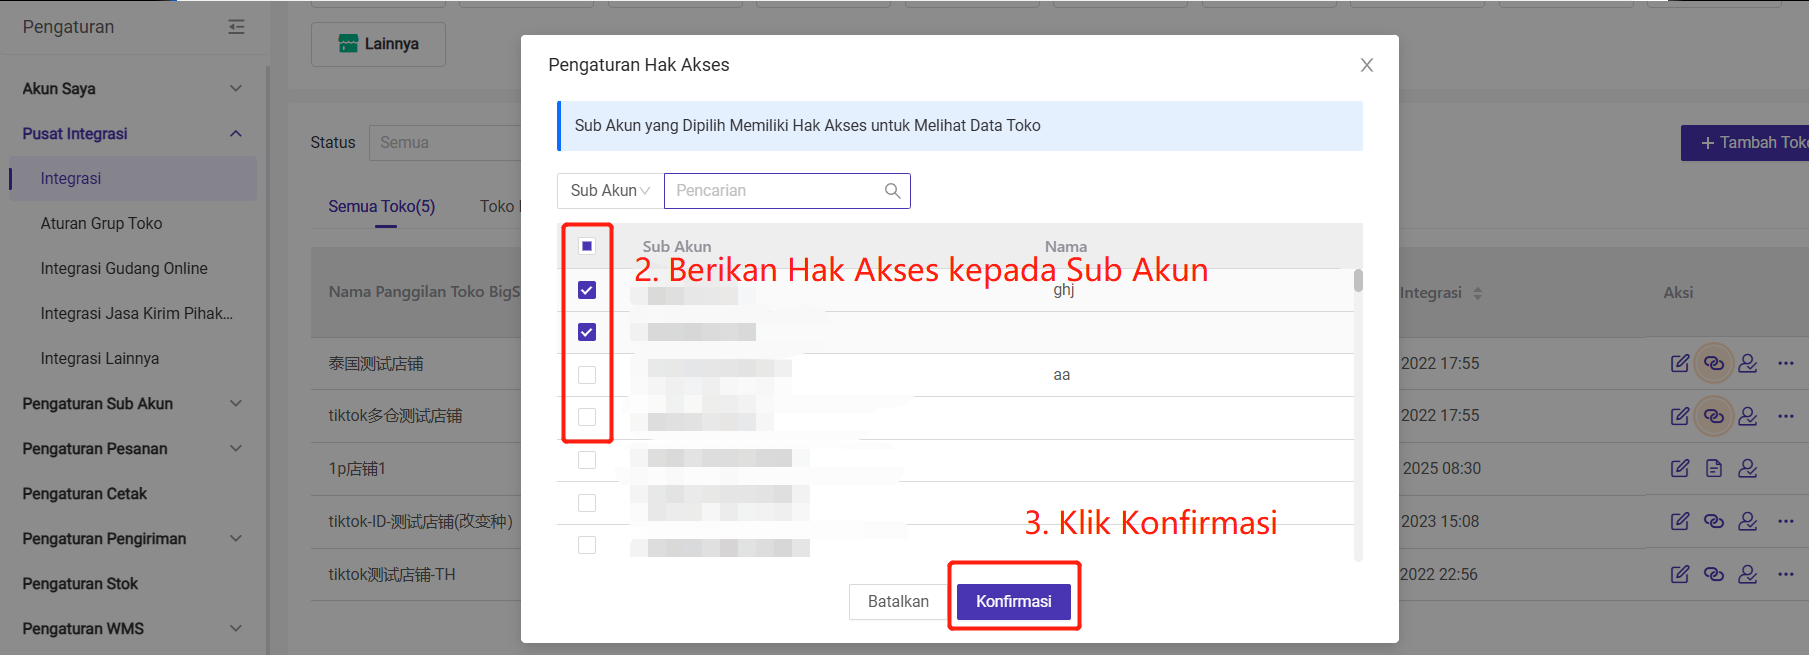Click the Lainnya store icon button
The width and height of the screenshot is (1809, 655).
tap(378, 44)
